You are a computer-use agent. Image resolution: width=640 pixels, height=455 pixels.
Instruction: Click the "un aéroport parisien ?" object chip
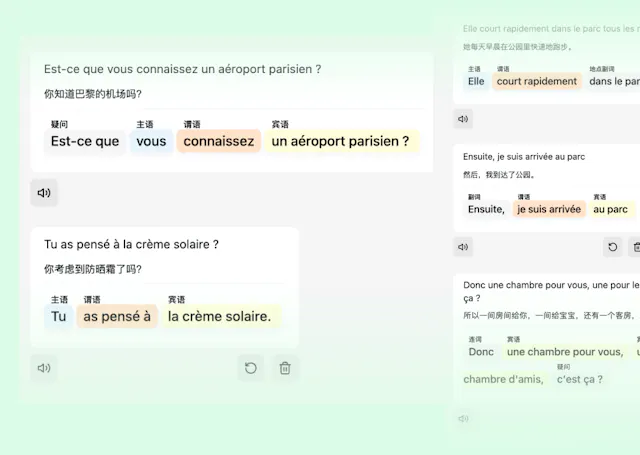coord(340,141)
